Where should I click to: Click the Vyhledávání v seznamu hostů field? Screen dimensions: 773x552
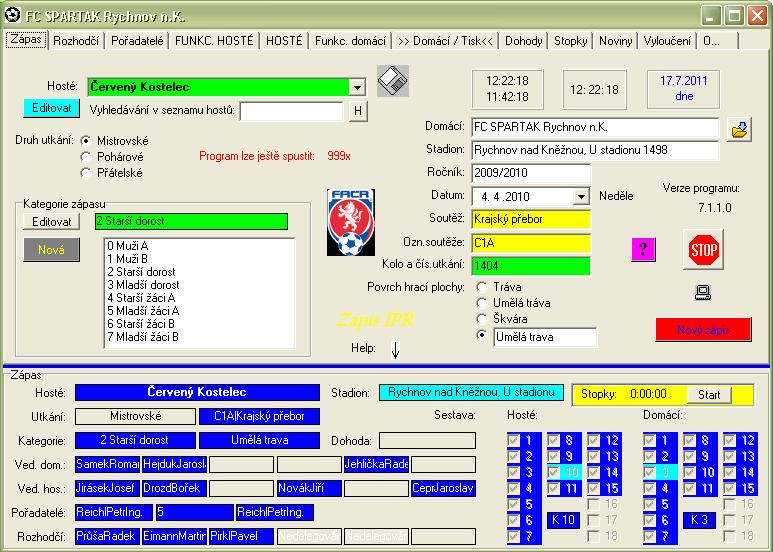(291, 110)
